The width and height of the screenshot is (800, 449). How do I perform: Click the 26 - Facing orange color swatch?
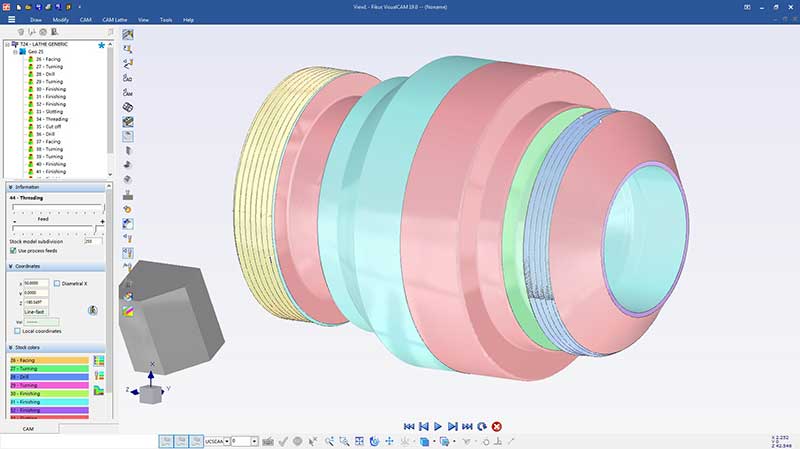point(48,359)
